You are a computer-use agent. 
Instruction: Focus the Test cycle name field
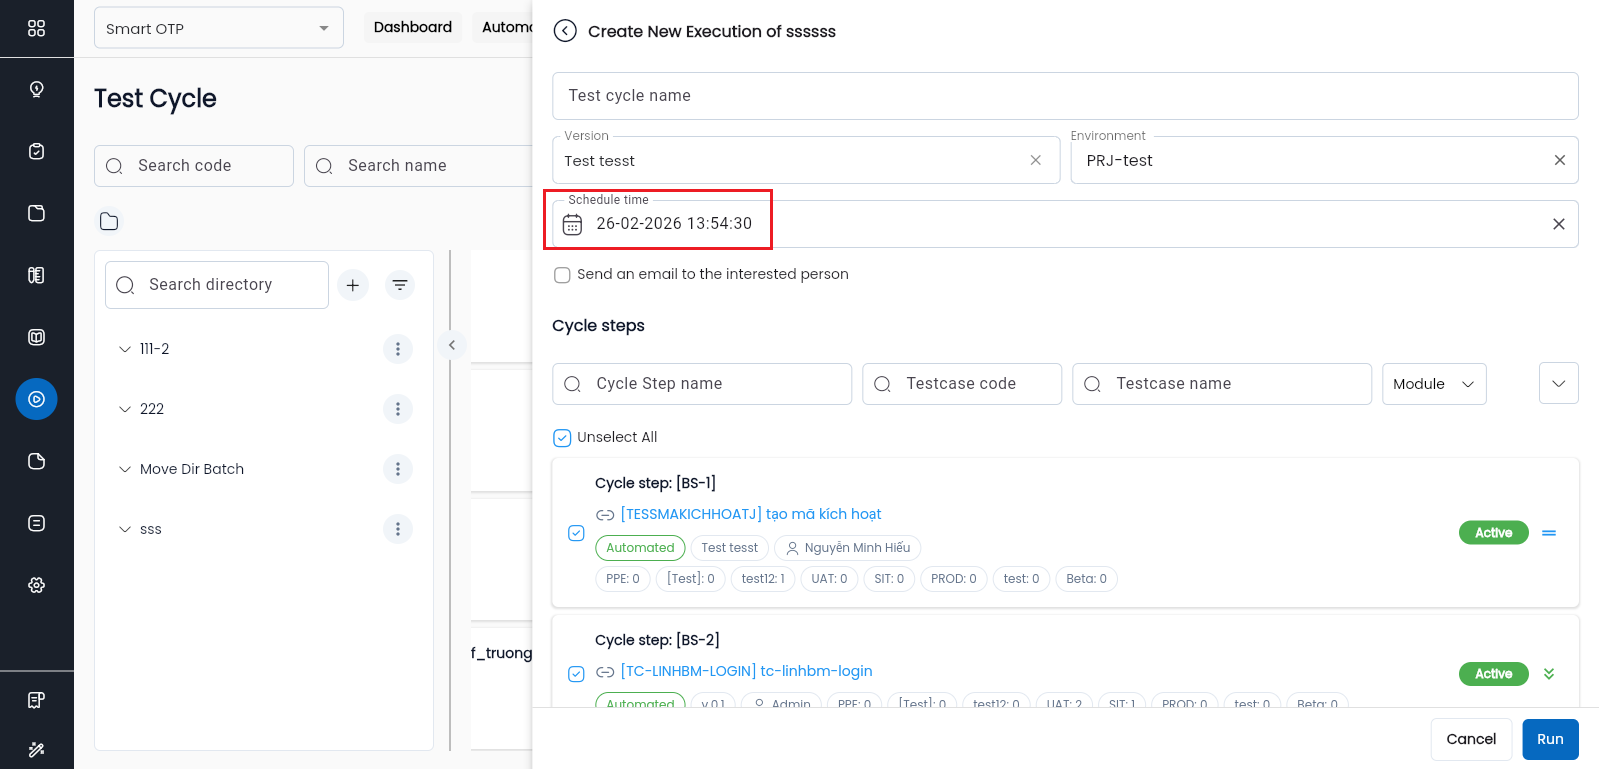point(1064,96)
